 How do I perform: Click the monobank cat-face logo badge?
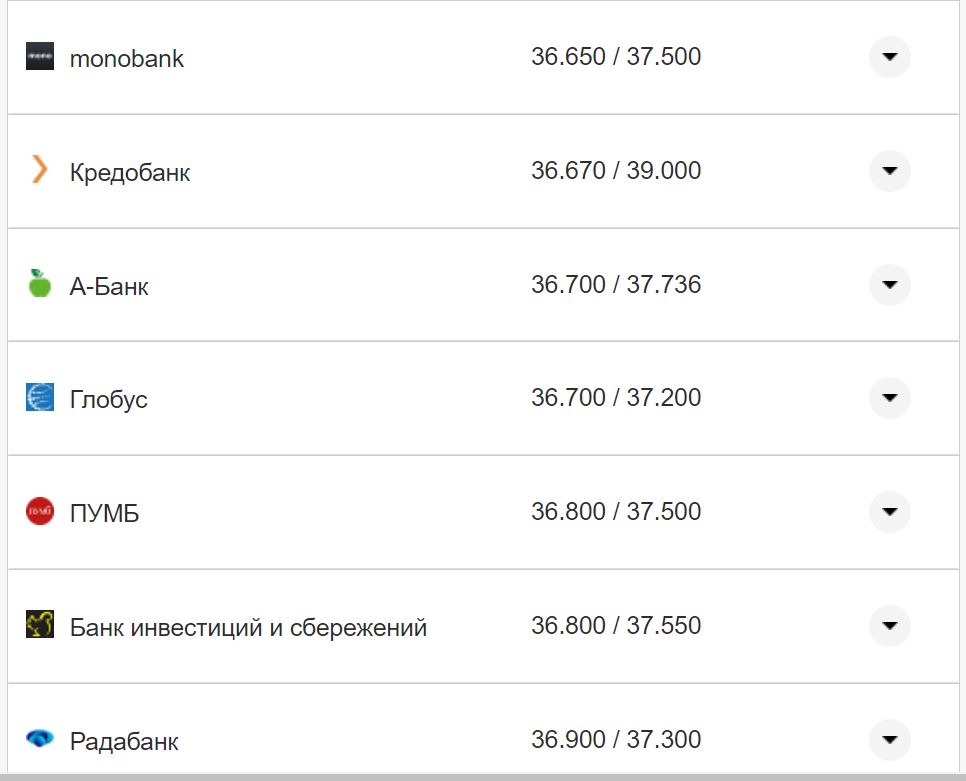coord(38,57)
